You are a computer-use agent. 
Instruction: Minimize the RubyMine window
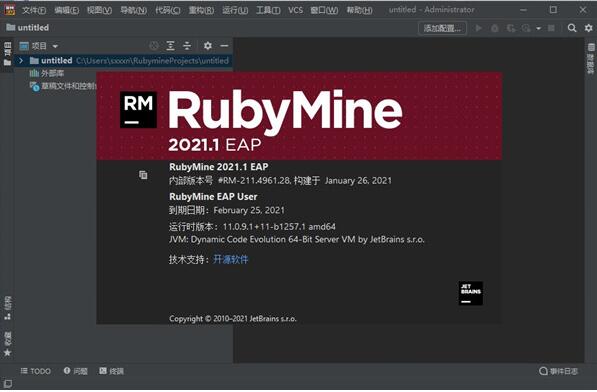coord(524,10)
